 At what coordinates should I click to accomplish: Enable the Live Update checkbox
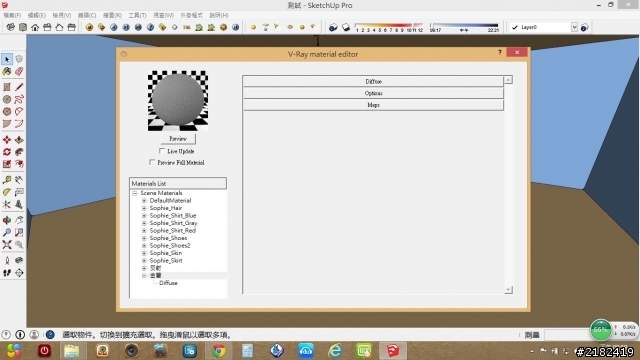[162, 151]
